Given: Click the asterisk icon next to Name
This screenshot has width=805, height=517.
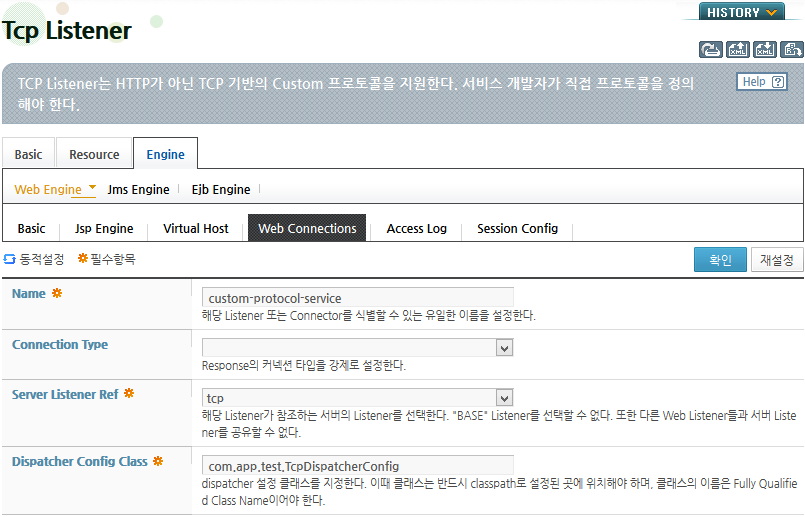Looking at the screenshot, I should [x=57, y=293].
